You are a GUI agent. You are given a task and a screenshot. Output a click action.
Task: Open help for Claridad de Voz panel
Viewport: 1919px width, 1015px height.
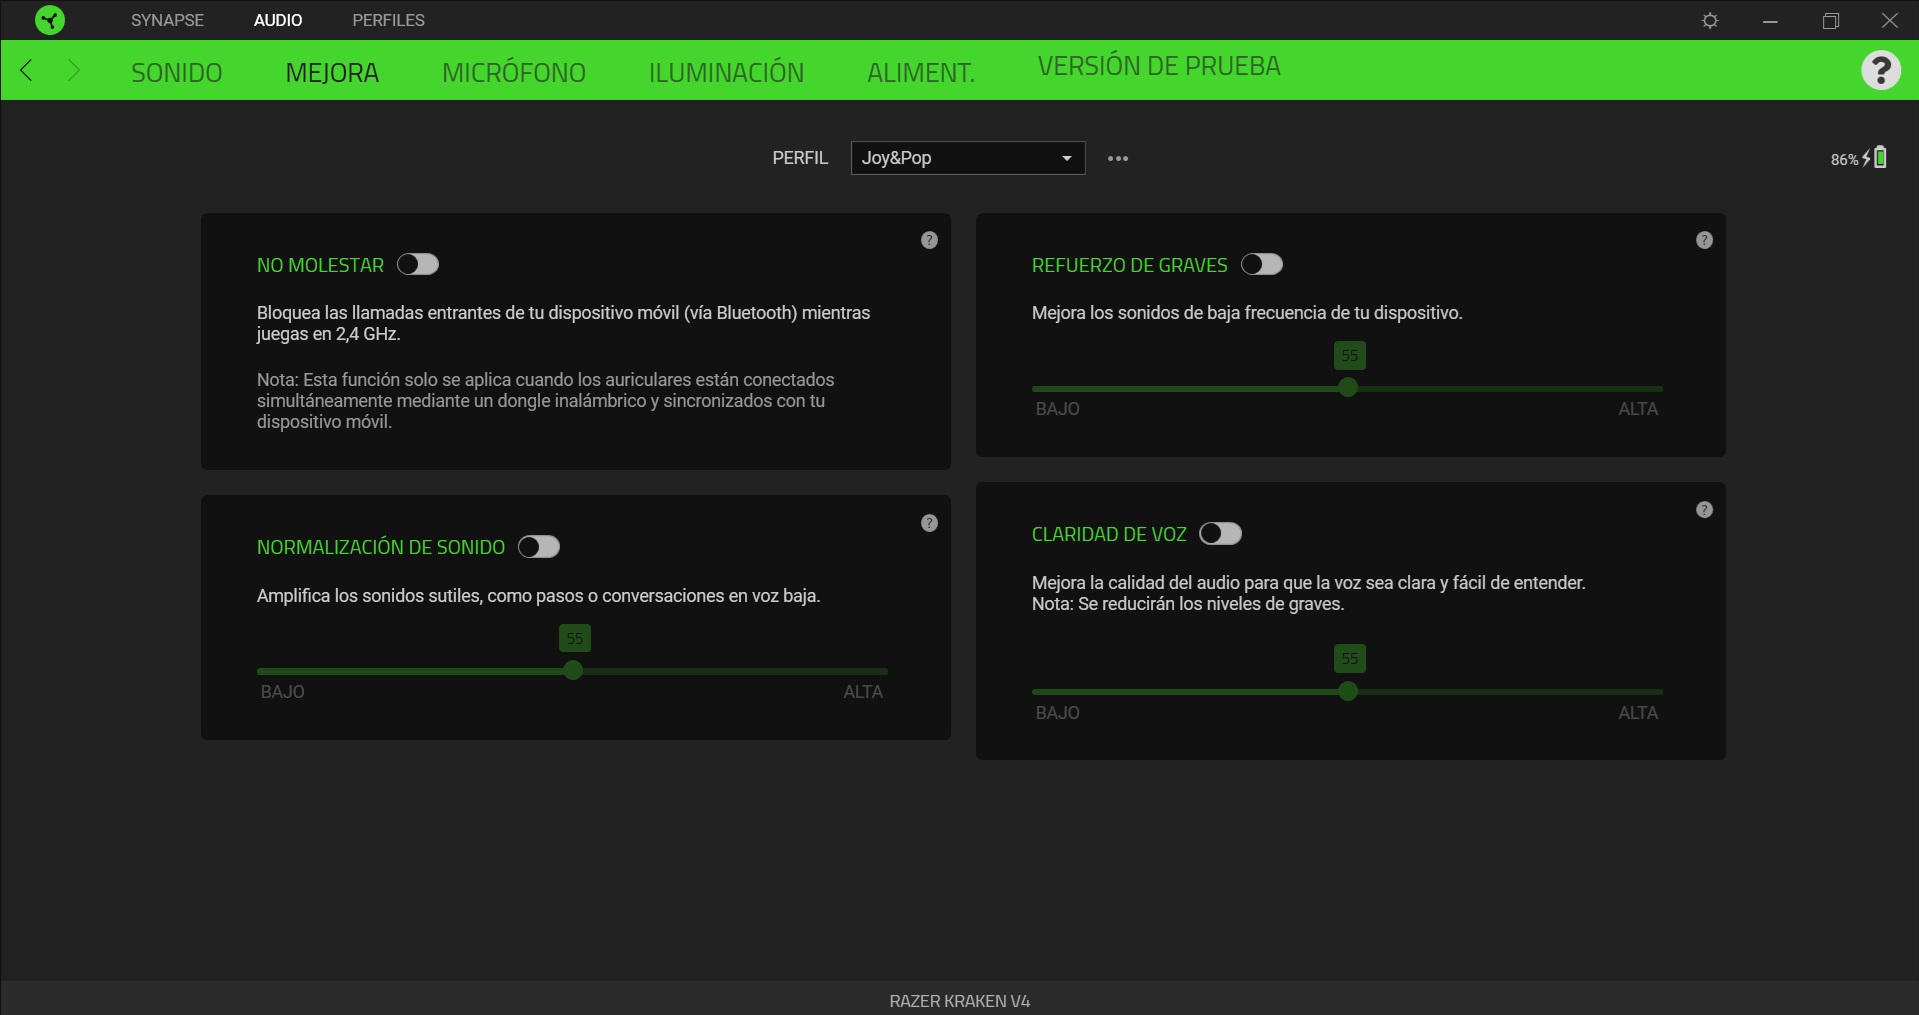coord(1704,510)
